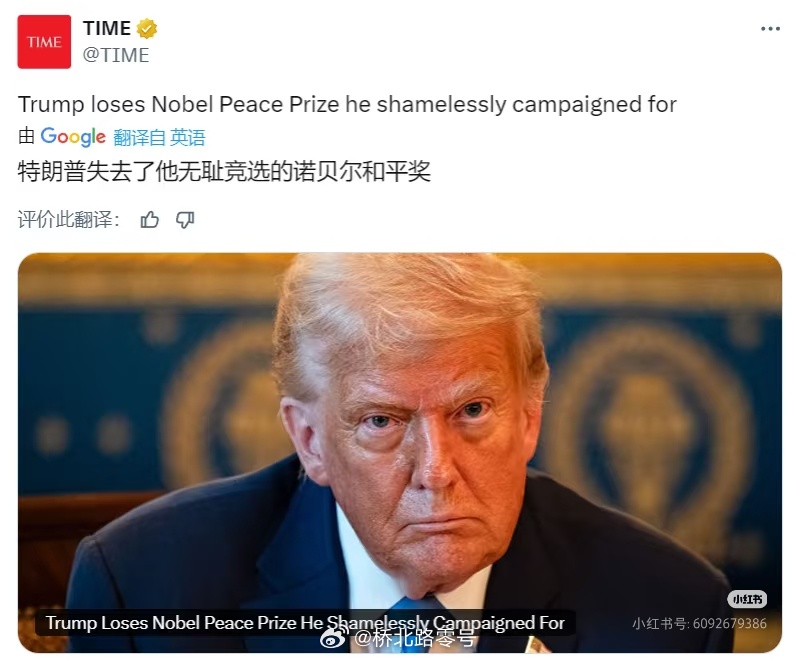Click the @TIME account handle
Viewport: 800px width, 658px height.
pyautogui.click(x=116, y=55)
